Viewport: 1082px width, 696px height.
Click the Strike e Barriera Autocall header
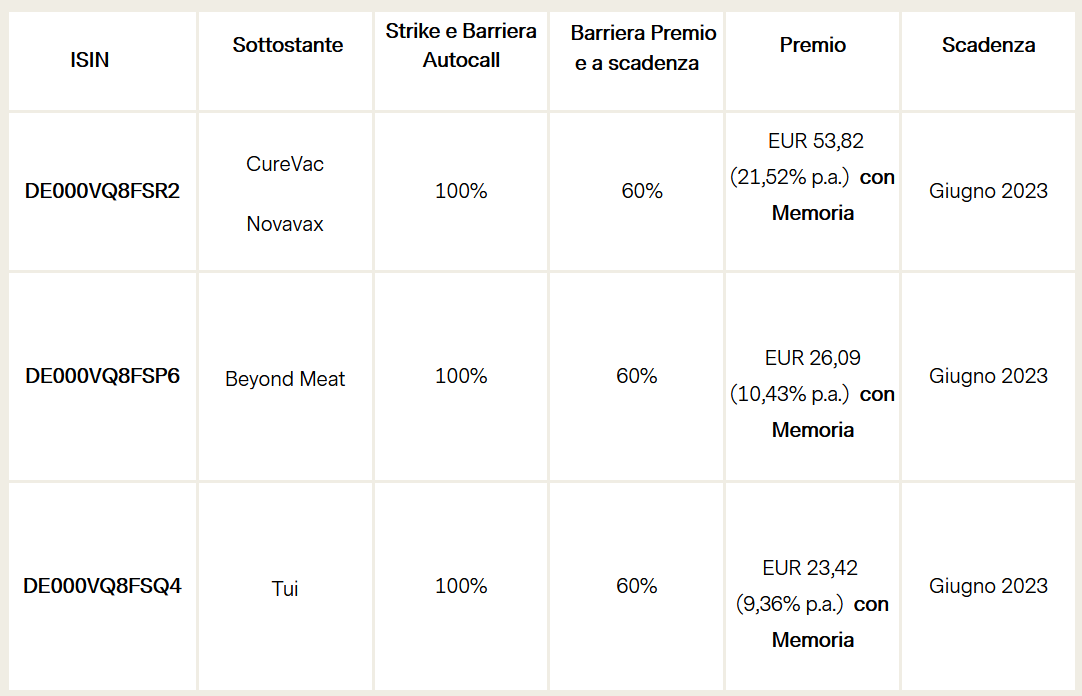click(x=461, y=46)
